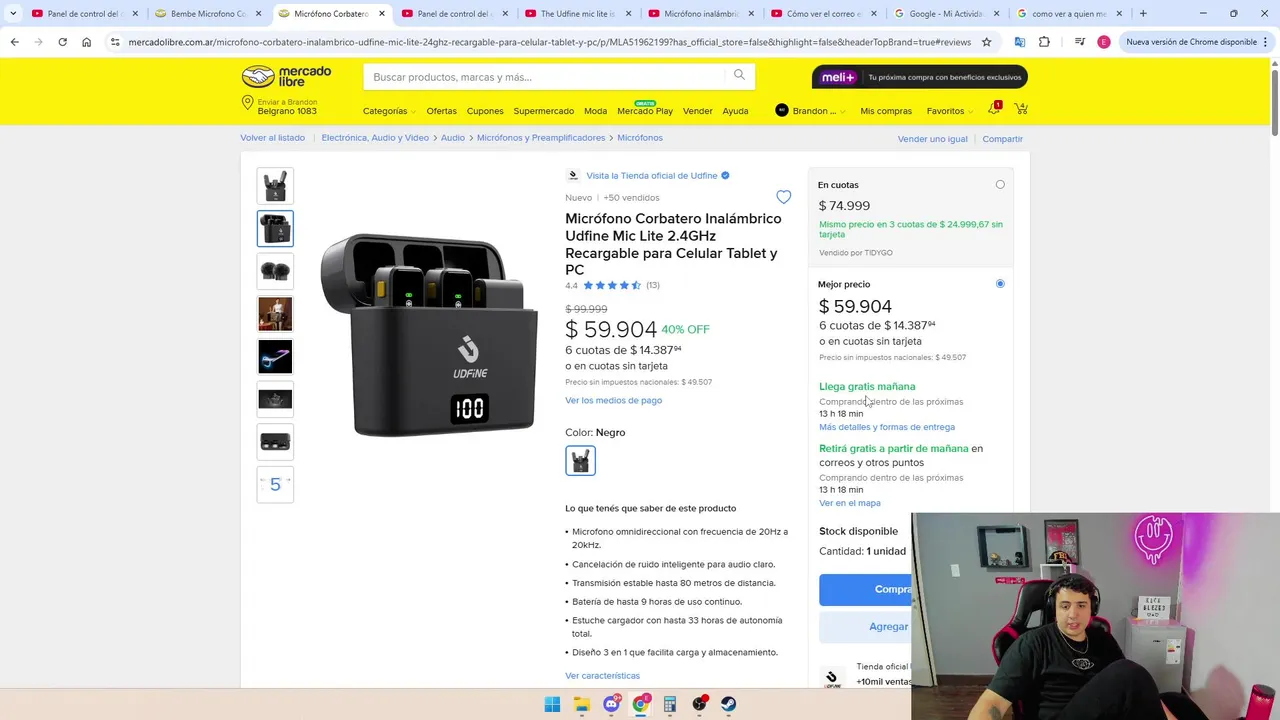The width and height of the screenshot is (1280, 720).
Task: Open Mis compras link
Action: (886, 111)
